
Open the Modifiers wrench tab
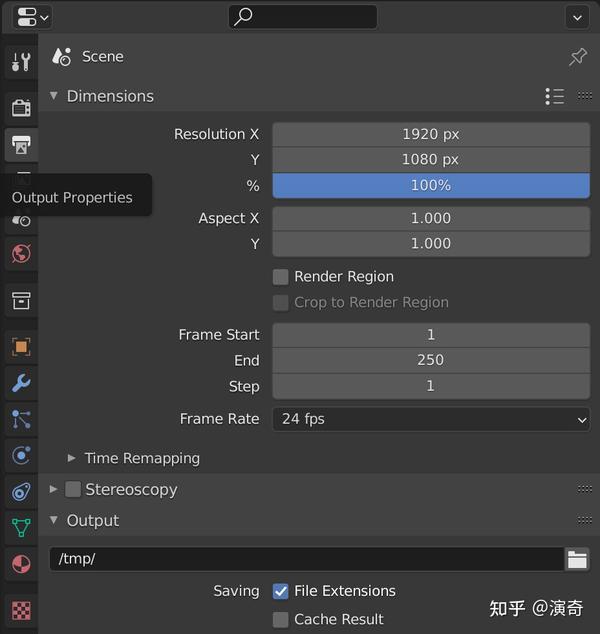point(20,382)
